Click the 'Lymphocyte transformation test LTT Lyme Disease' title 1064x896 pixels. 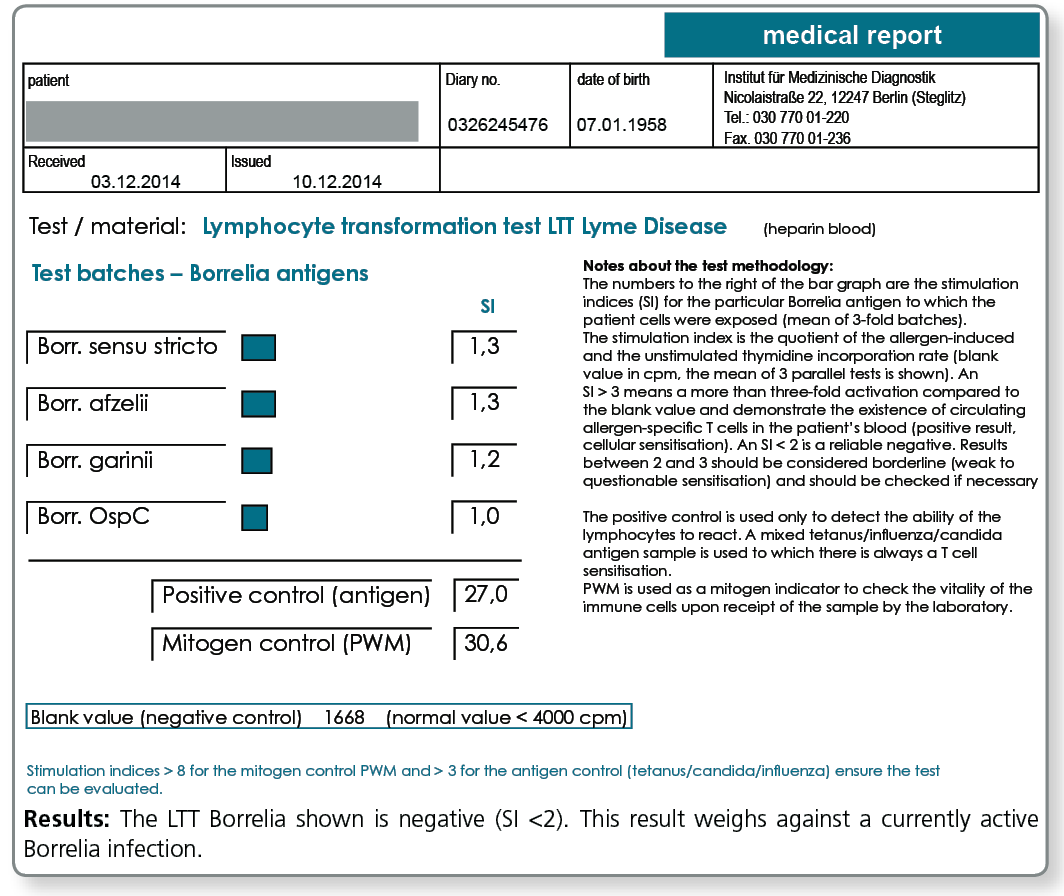click(465, 226)
